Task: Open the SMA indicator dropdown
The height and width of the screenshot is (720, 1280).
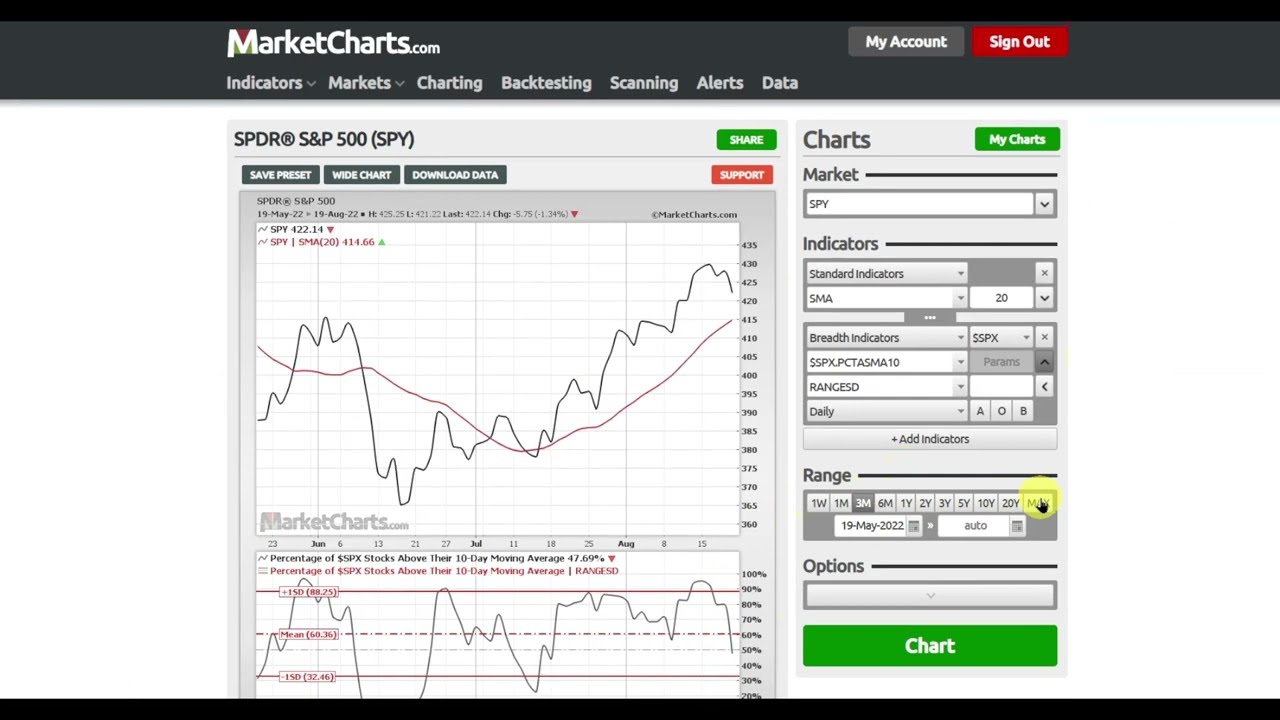Action: [886, 298]
